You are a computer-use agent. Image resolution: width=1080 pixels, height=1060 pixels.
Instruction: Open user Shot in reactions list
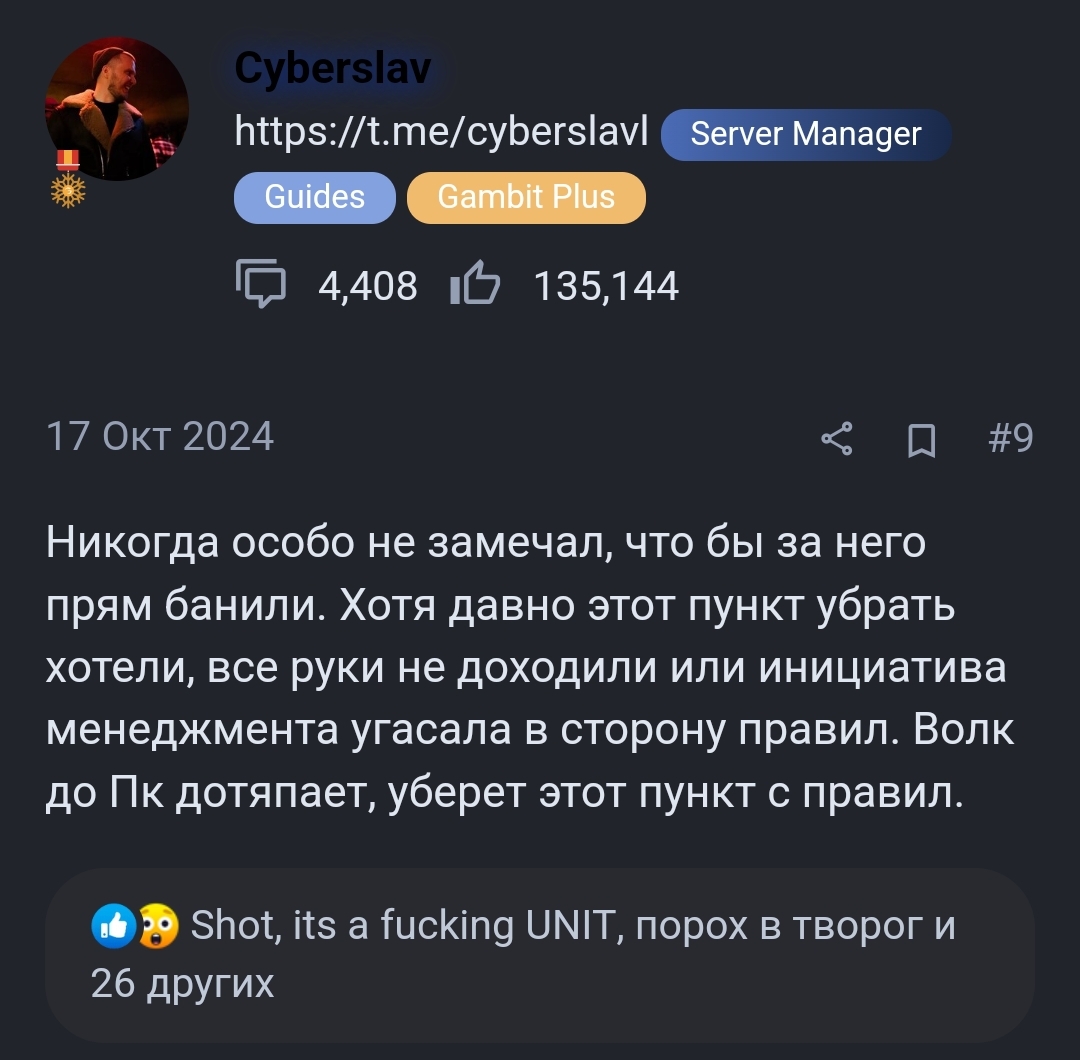231,924
